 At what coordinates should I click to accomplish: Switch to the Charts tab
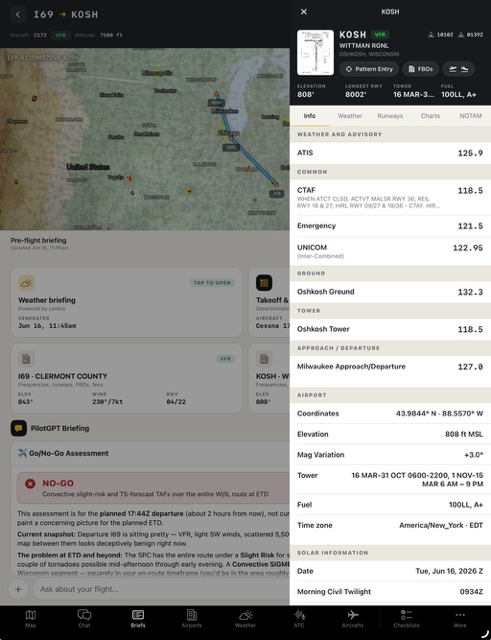pos(430,116)
